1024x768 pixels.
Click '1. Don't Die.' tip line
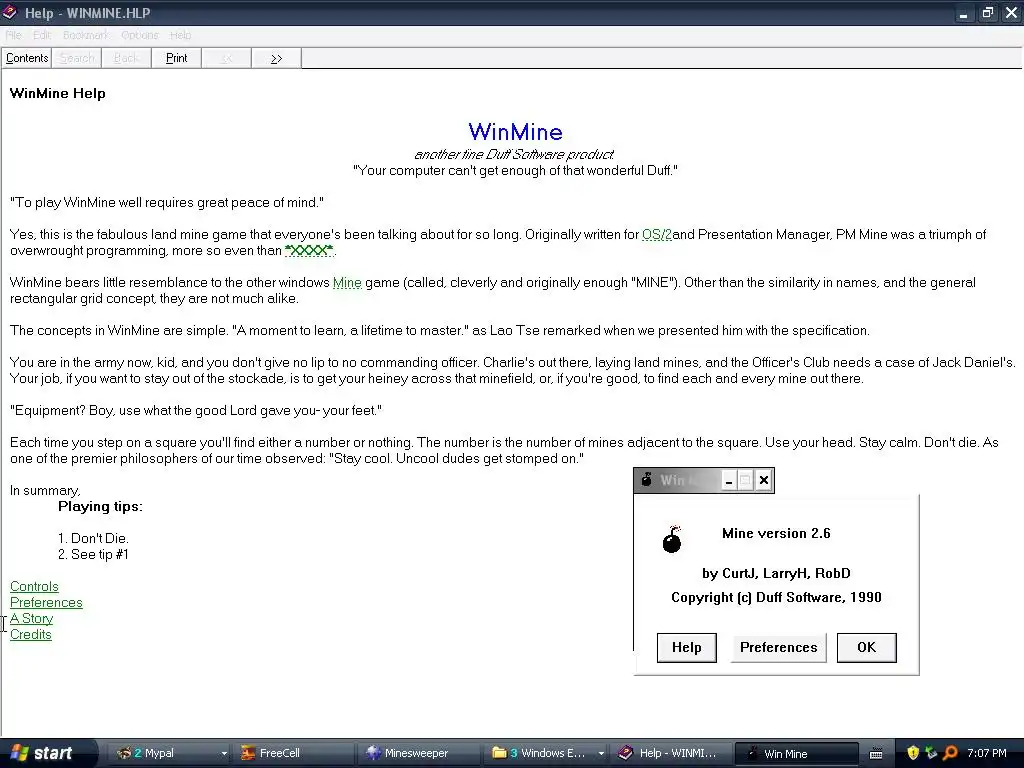(93, 538)
